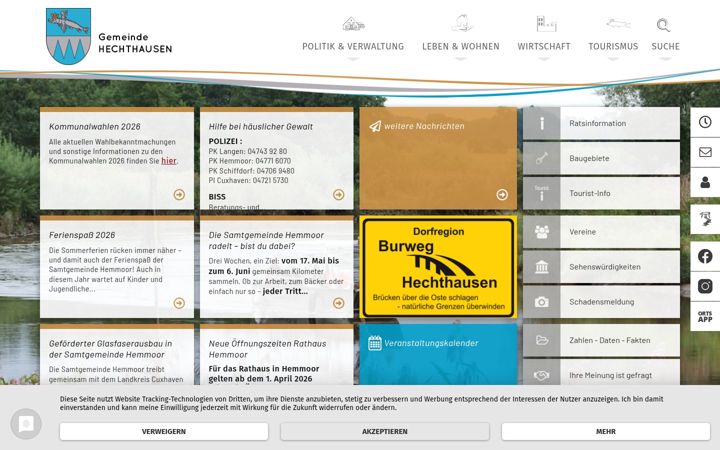The height and width of the screenshot is (450, 720).
Task: Open Neue Öffnungszeiten Rathaus Hemmoor title
Action: 267,349
